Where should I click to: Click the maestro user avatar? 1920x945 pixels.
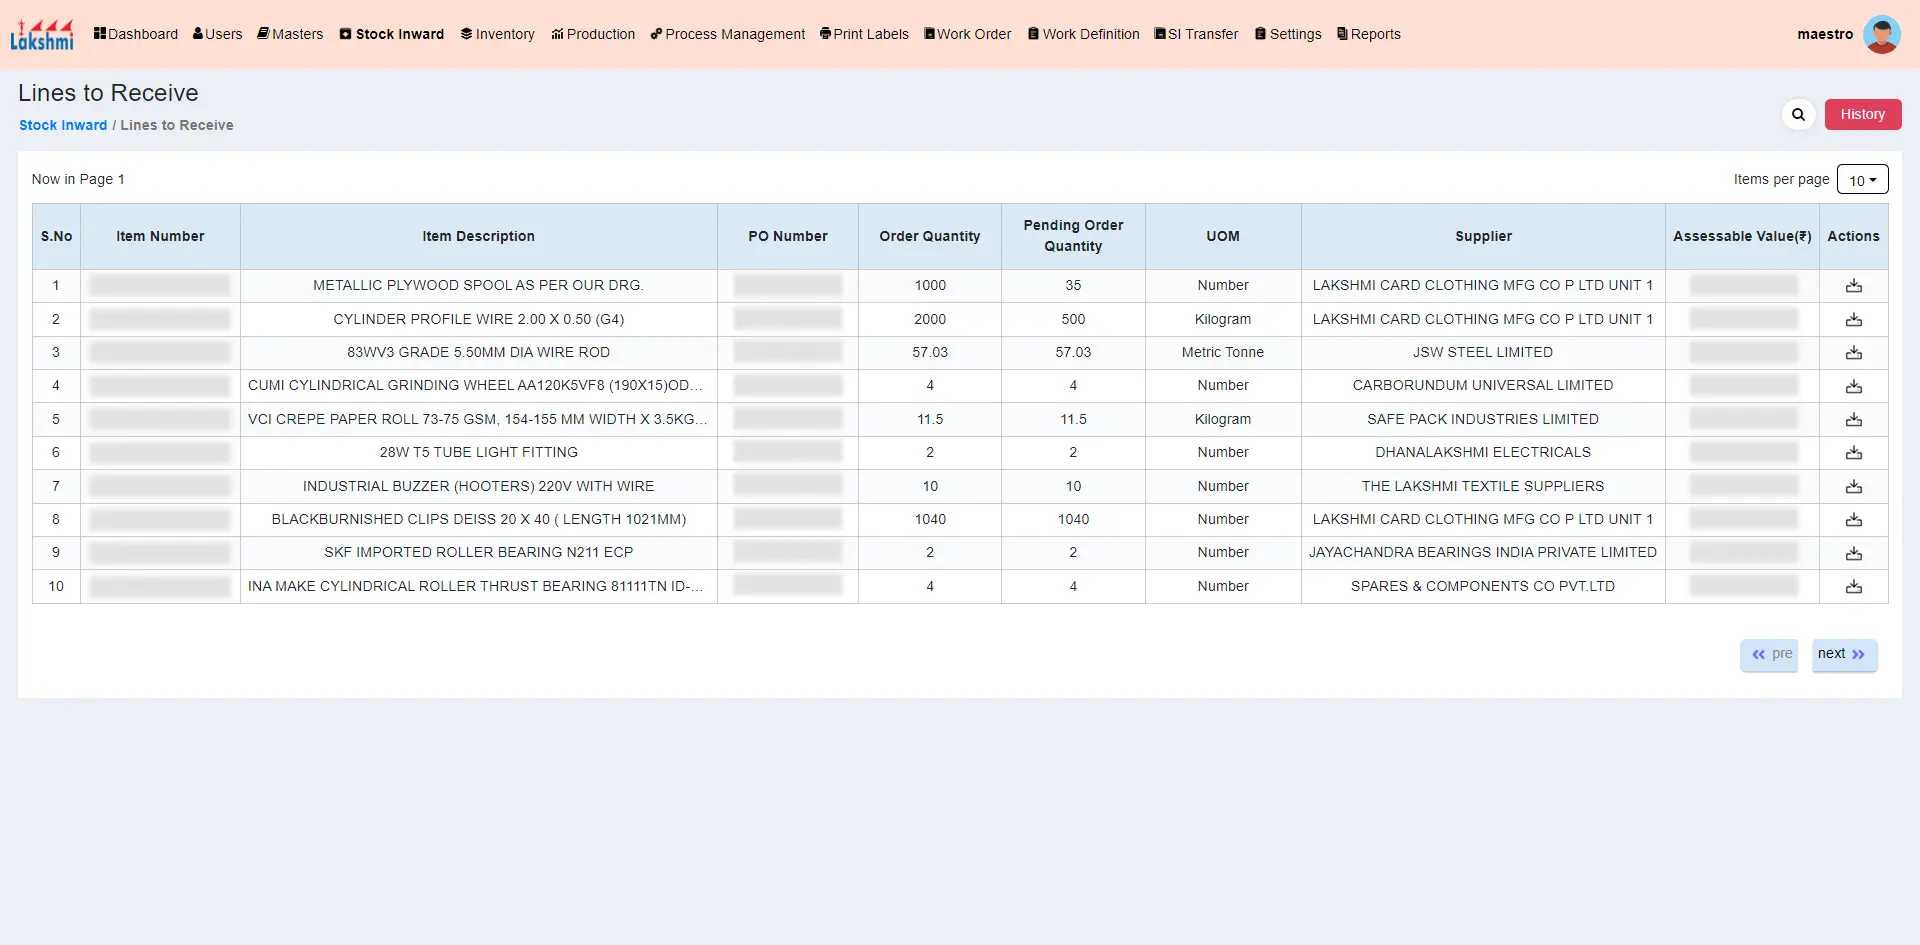[1881, 34]
